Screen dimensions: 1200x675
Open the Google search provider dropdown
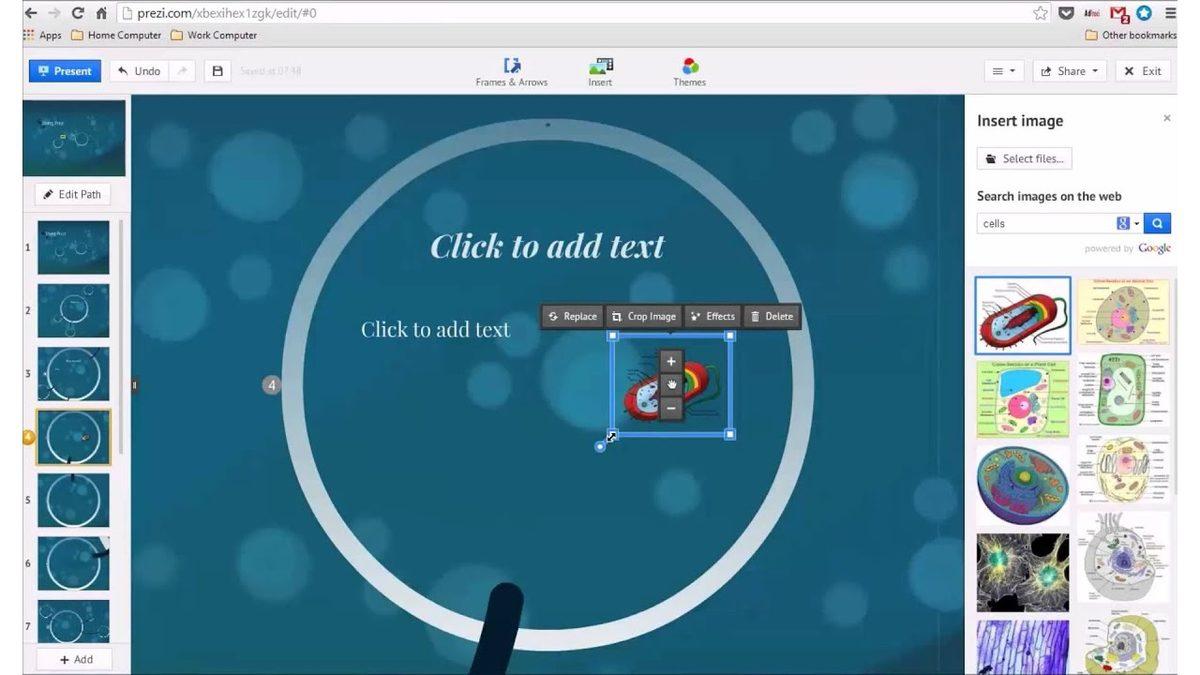(x=1128, y=223)
